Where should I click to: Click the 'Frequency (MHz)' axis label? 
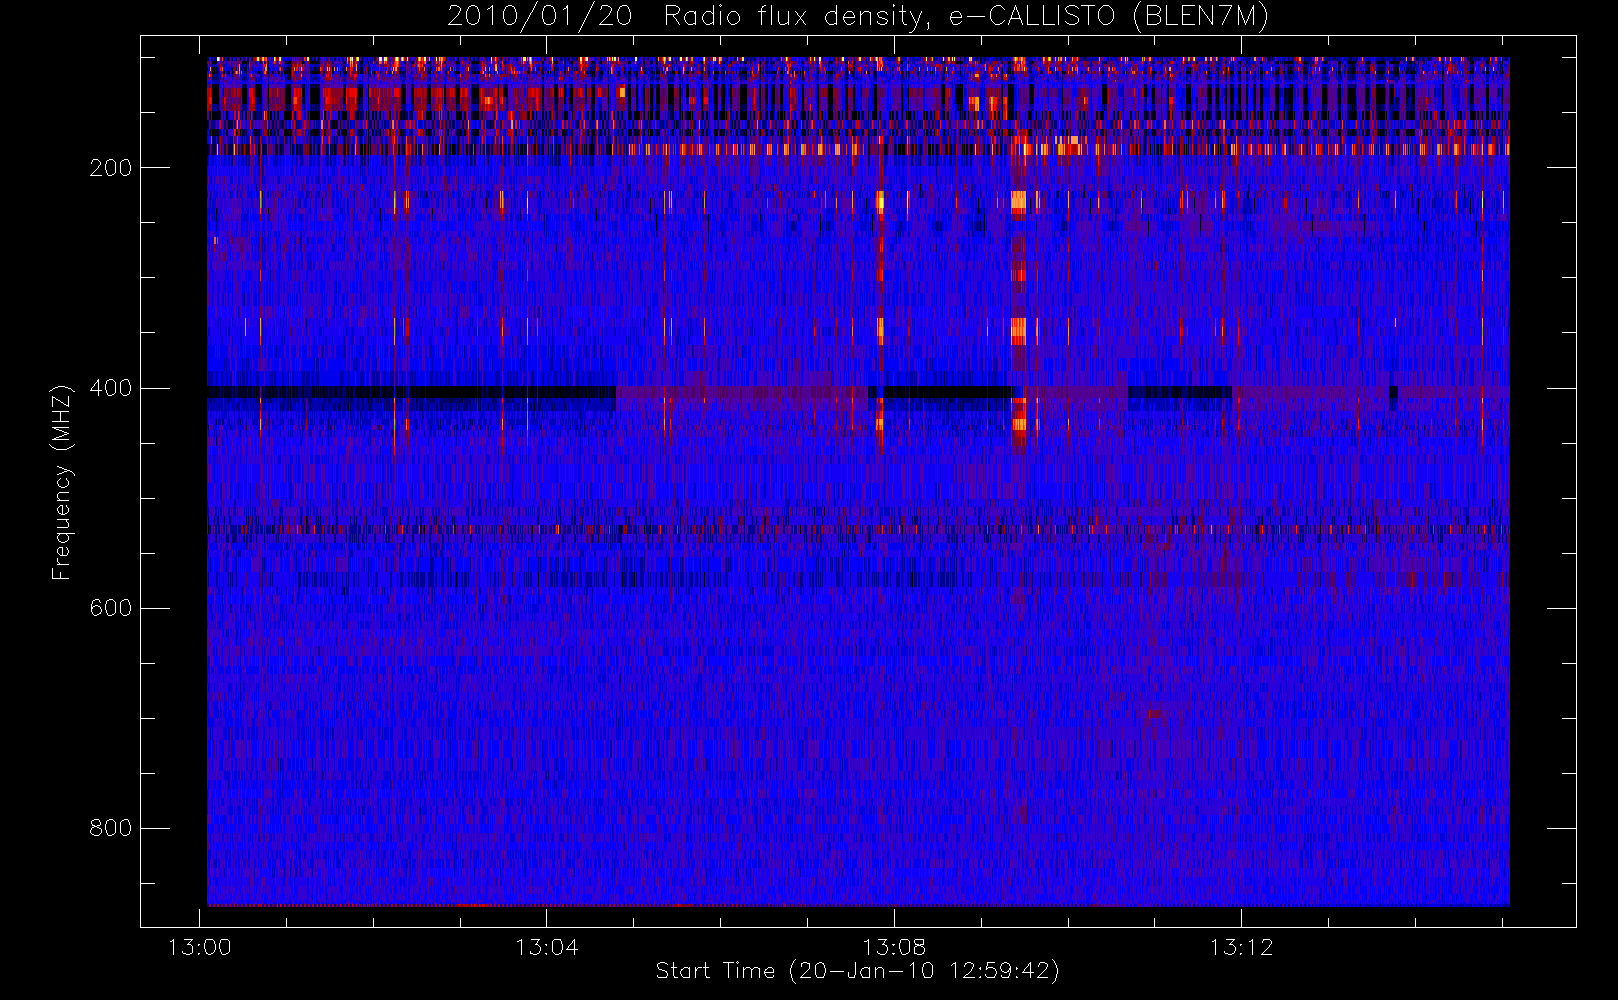pyautogui.click(x=62, y=482)
